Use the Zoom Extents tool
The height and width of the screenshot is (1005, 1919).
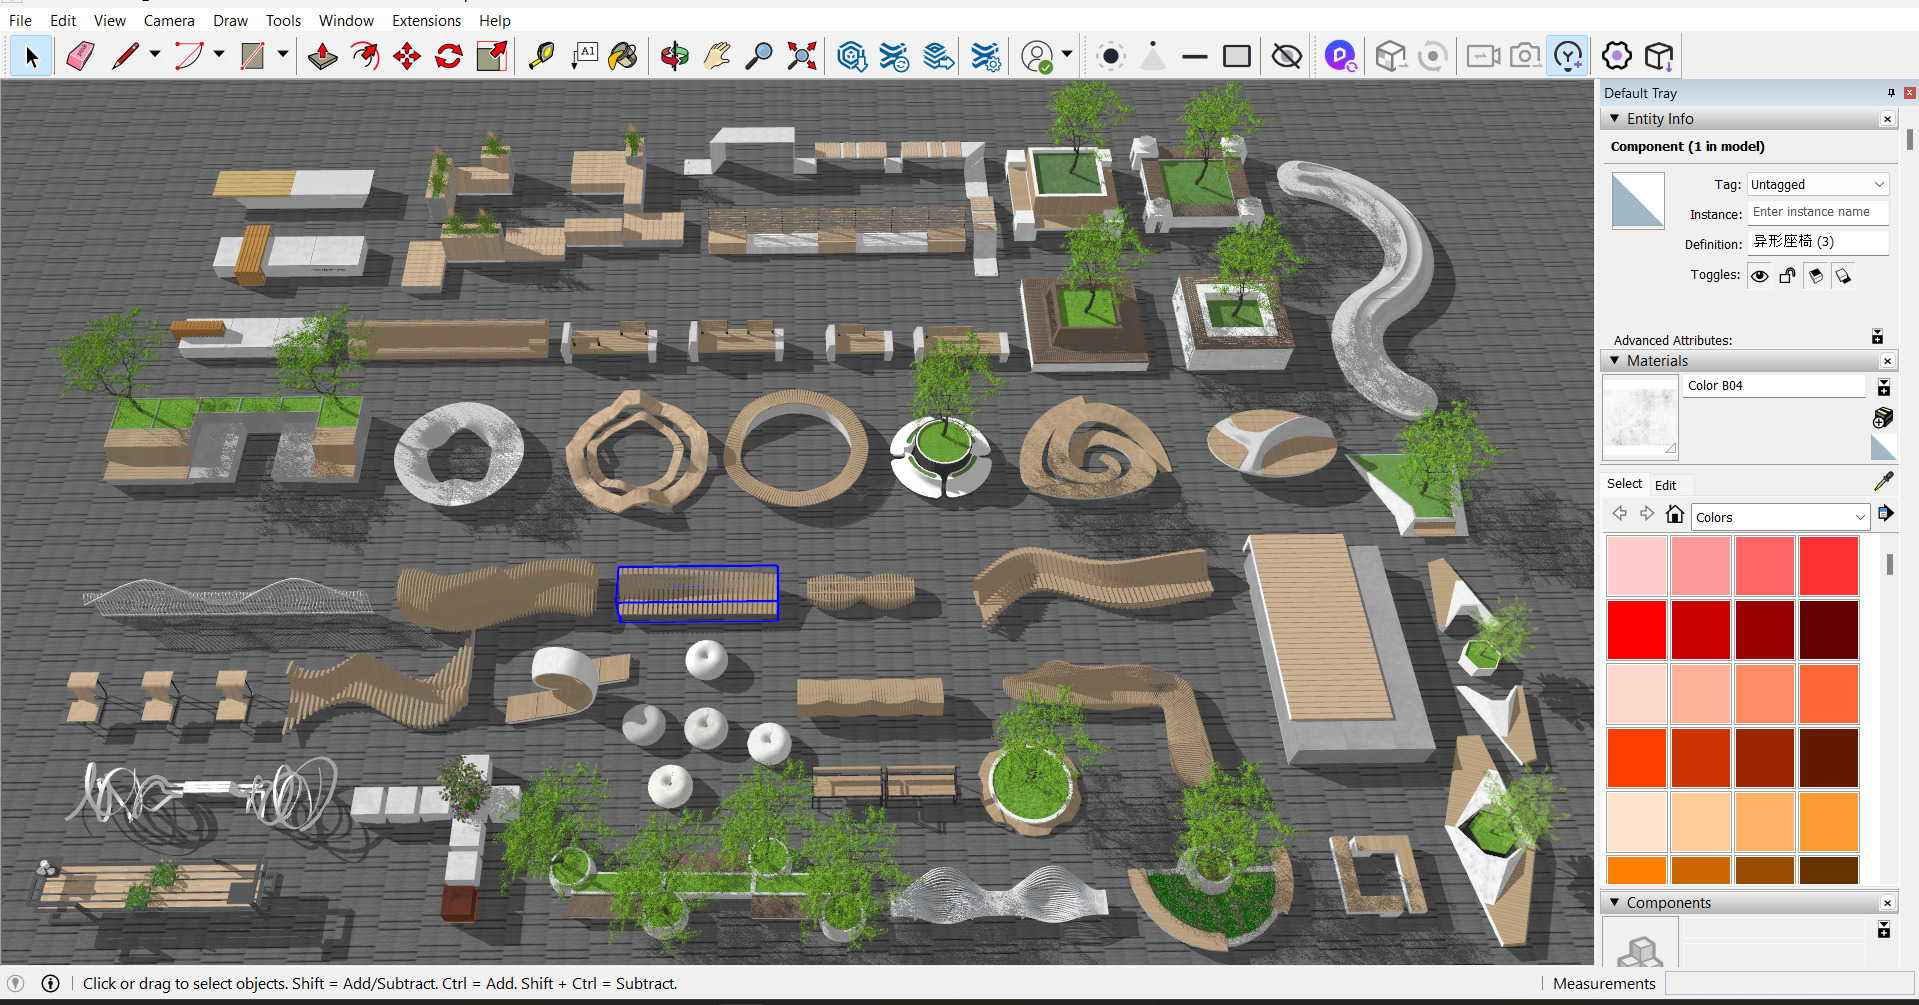click(802, 56)
